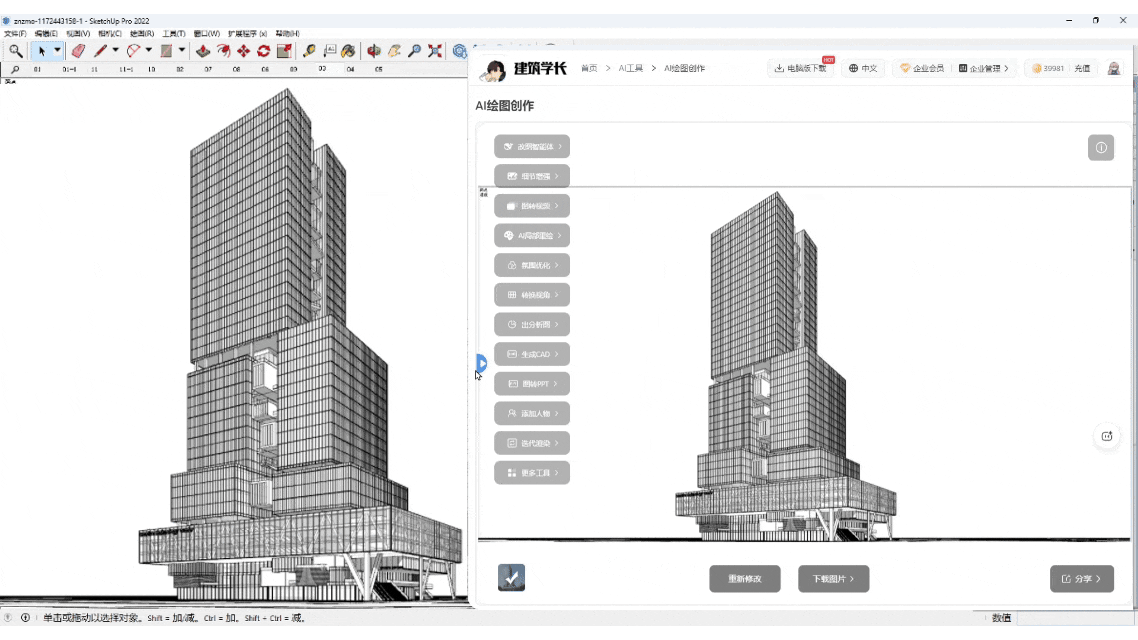Open the 图转PPT tool button
The width and height of the screenshot is (1138, 640).
(x=532, y=384)
